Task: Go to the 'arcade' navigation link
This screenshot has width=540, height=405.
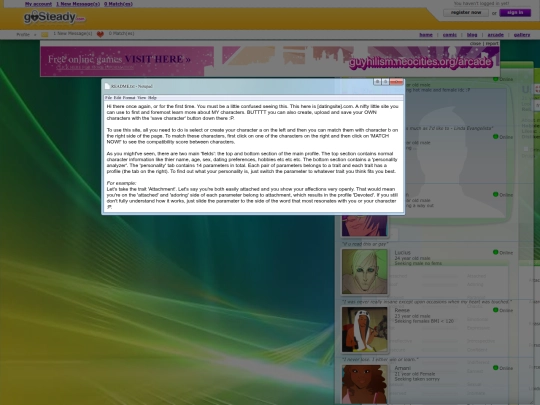Action: coord(496,35)
